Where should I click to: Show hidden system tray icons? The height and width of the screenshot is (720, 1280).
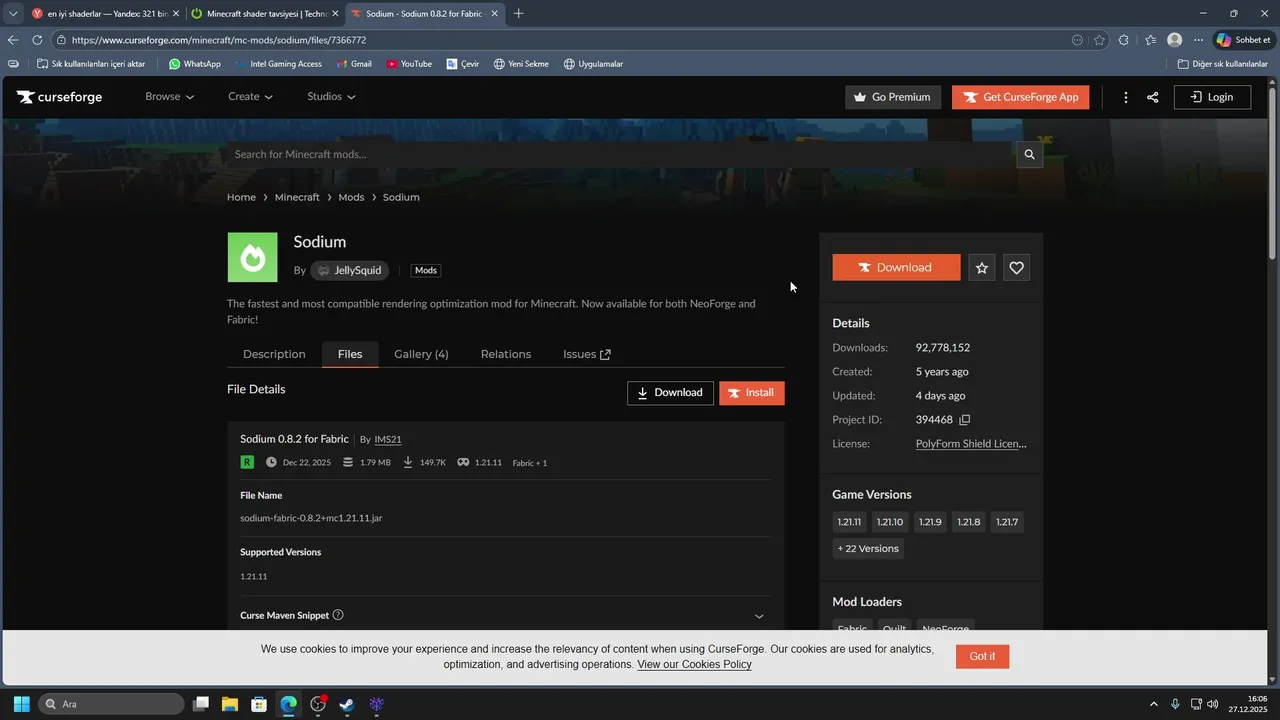[1153, 704]
